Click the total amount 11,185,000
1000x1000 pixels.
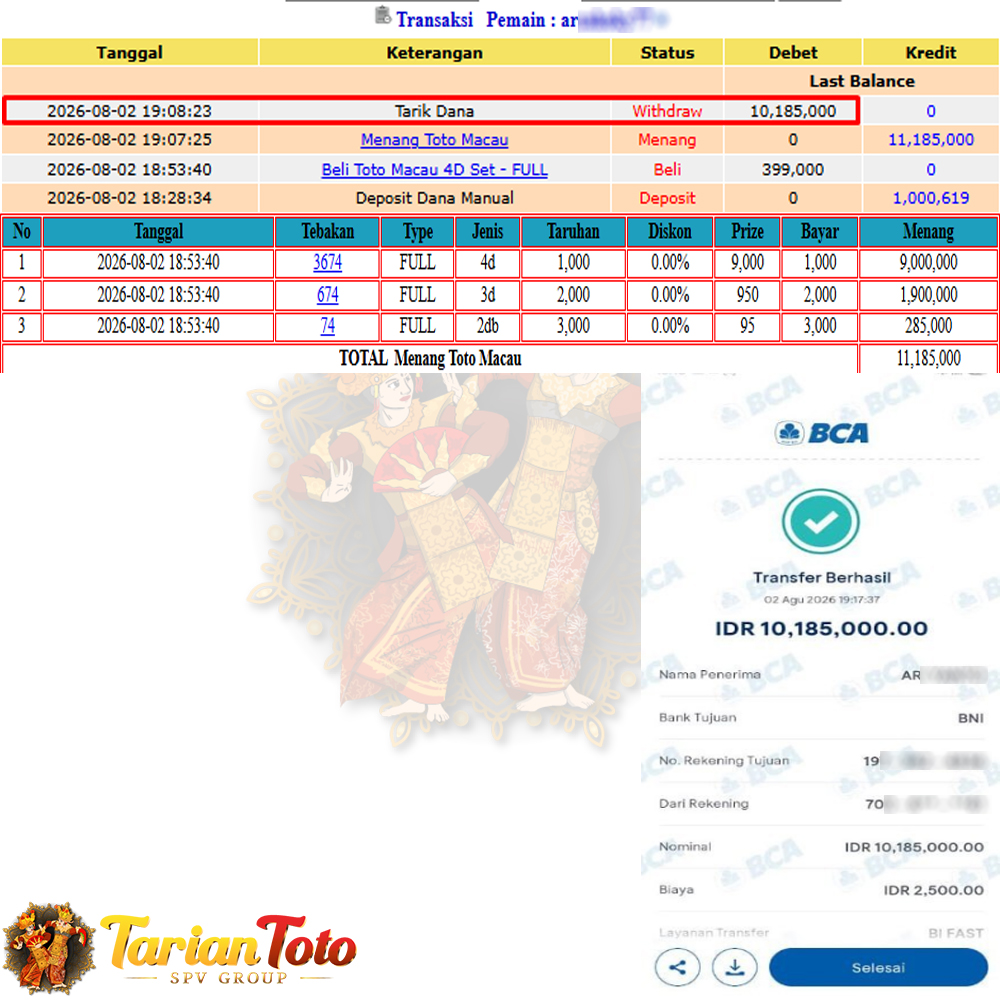928,358
